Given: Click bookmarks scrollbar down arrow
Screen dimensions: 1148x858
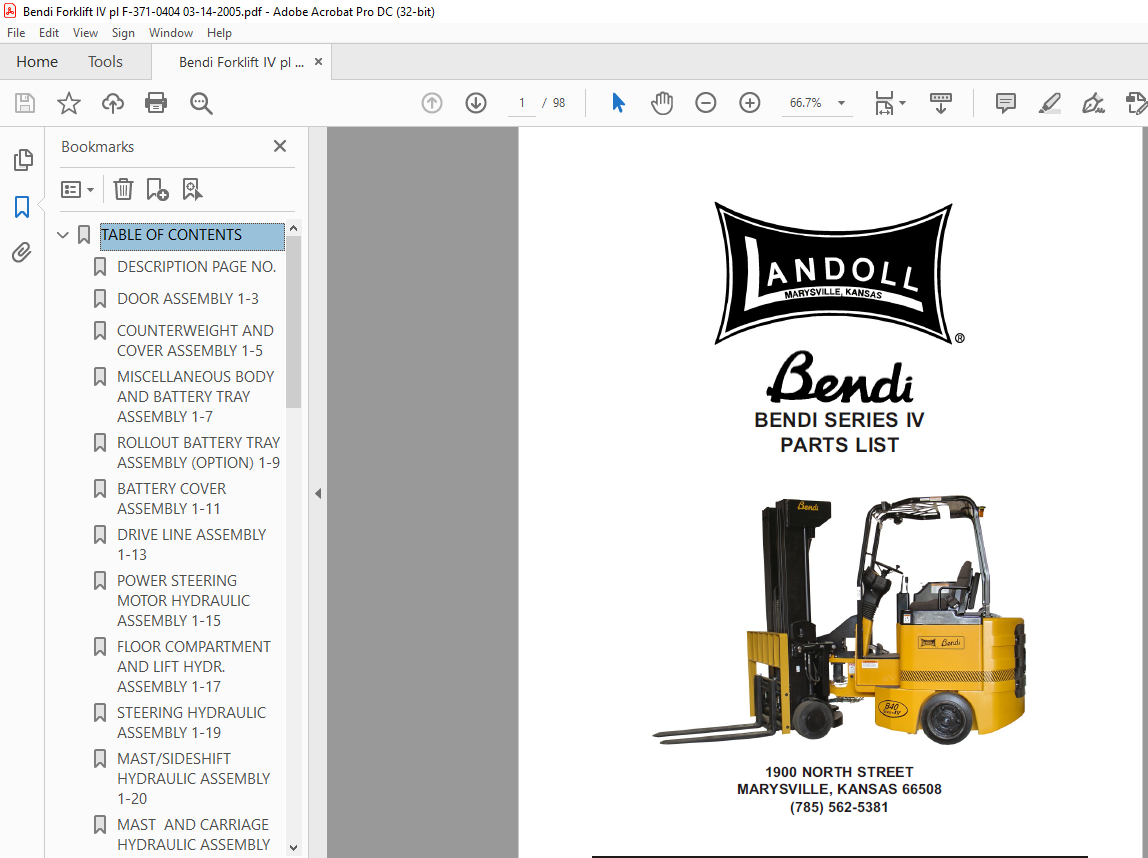Looking at the screenshot, I should (294, 848).
